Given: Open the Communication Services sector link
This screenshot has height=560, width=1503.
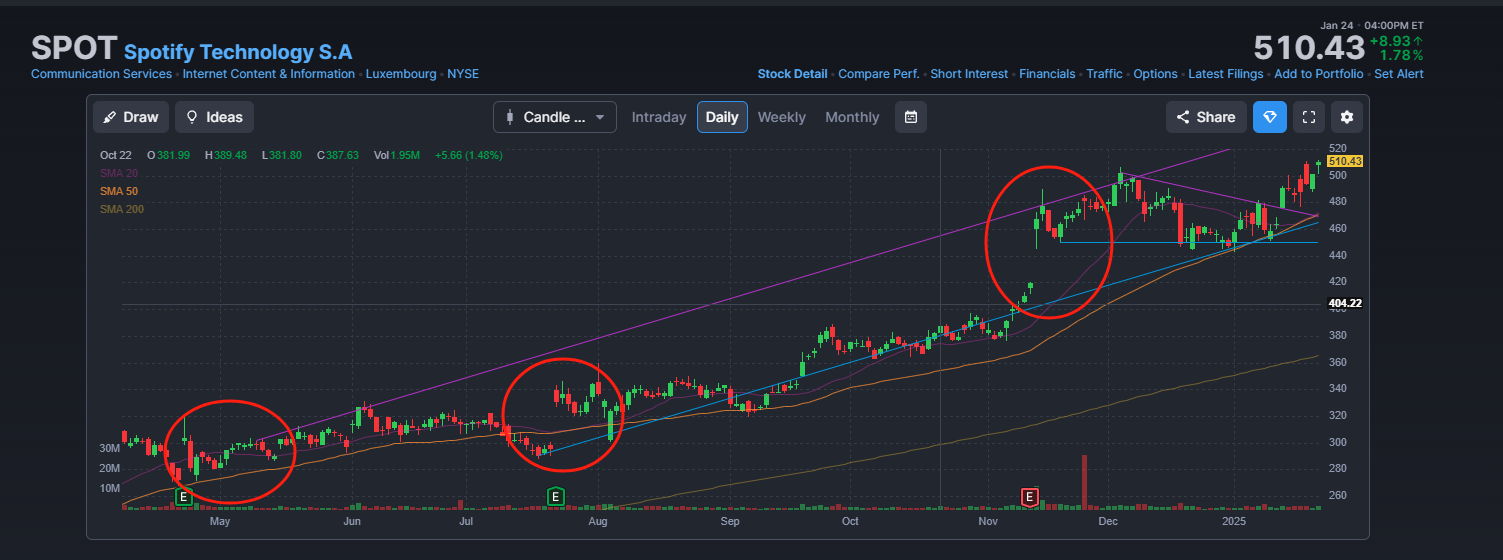Looking at the screenshot, I should [x=101, y=74].
